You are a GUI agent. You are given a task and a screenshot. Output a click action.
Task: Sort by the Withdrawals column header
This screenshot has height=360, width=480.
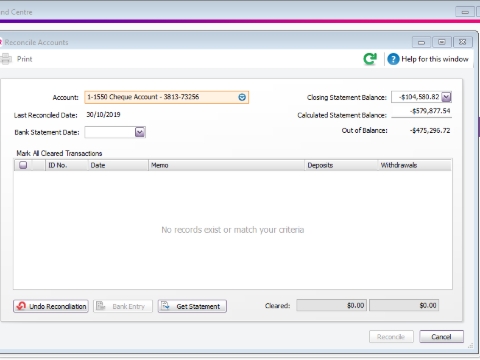[x=415, y=165]
